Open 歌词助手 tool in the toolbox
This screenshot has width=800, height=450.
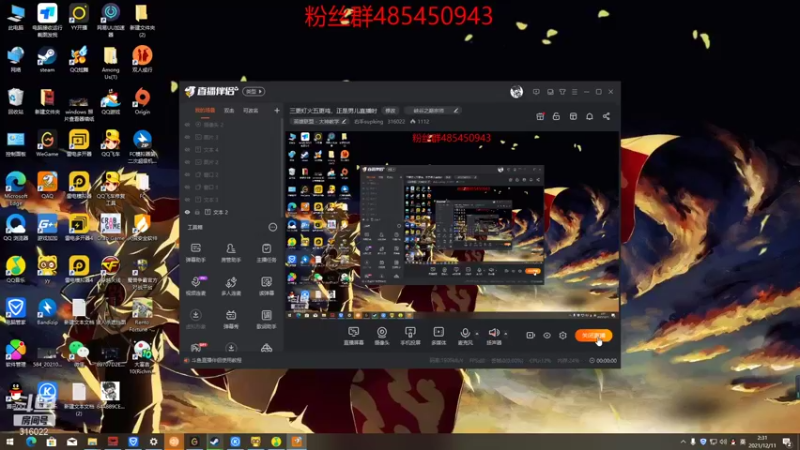[x=266, y=319]
